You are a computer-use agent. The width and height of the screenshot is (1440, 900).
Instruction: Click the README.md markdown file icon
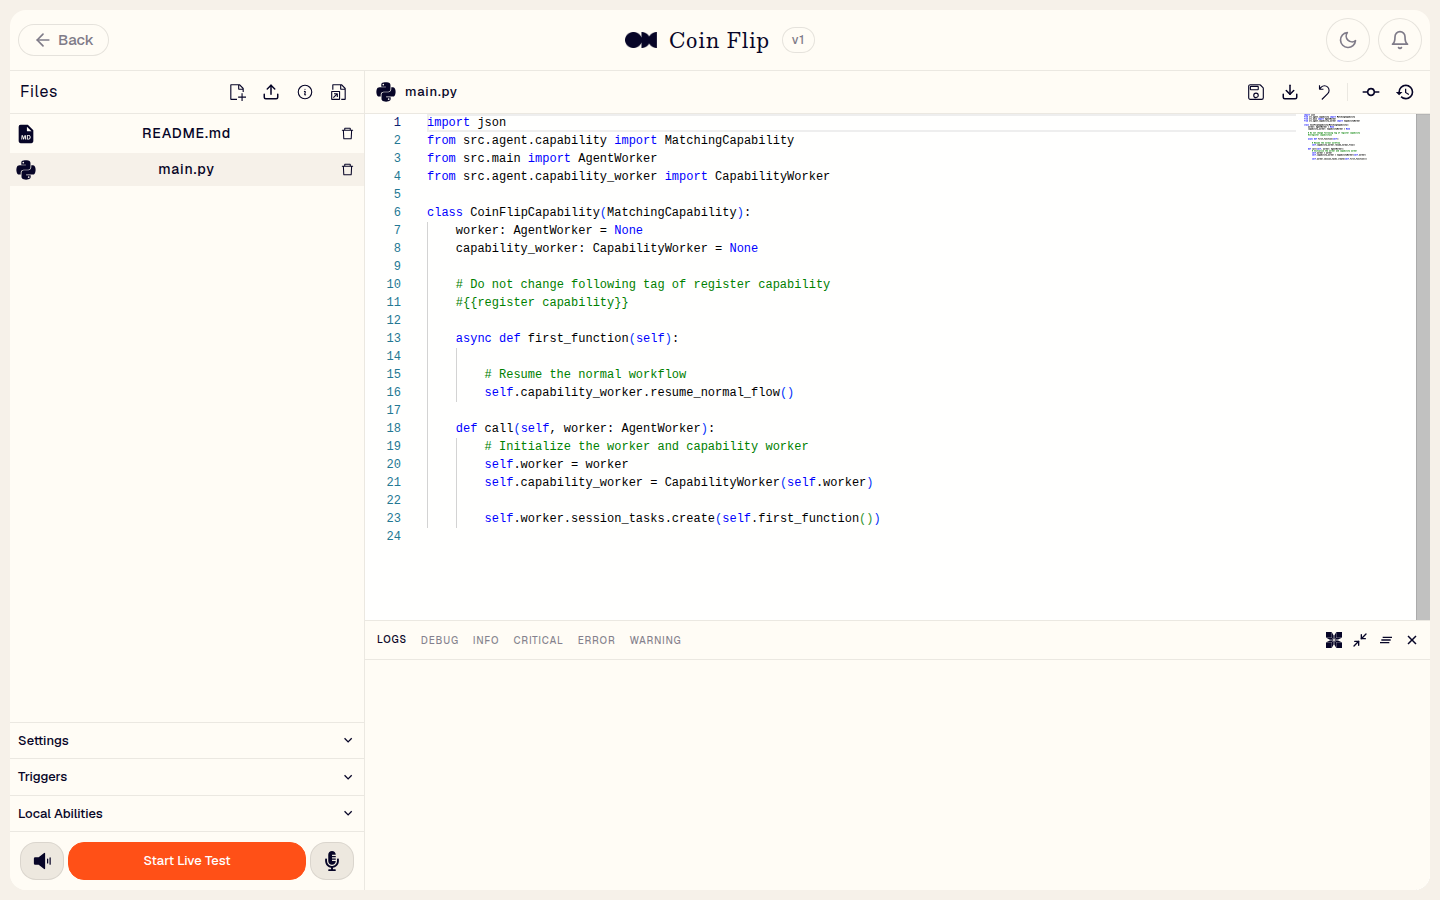(26, 133)
